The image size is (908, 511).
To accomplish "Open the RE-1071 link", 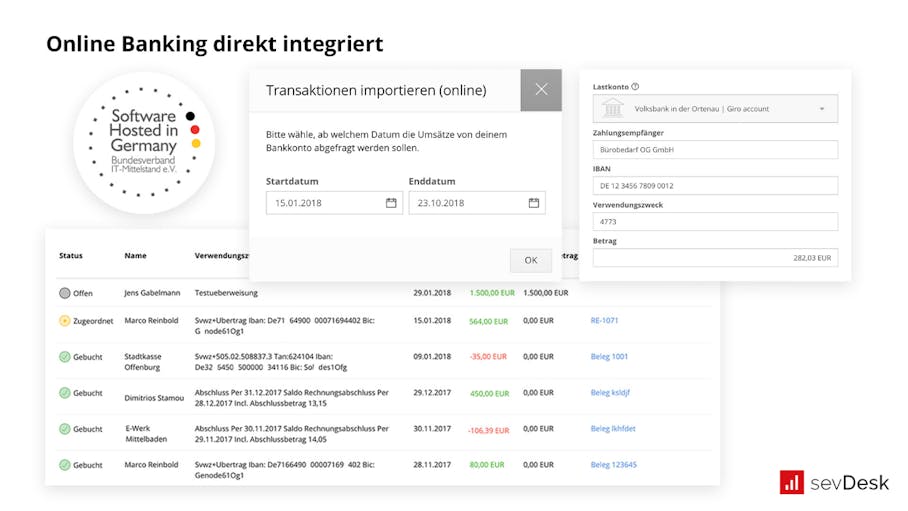I will [x=604, y=320].
